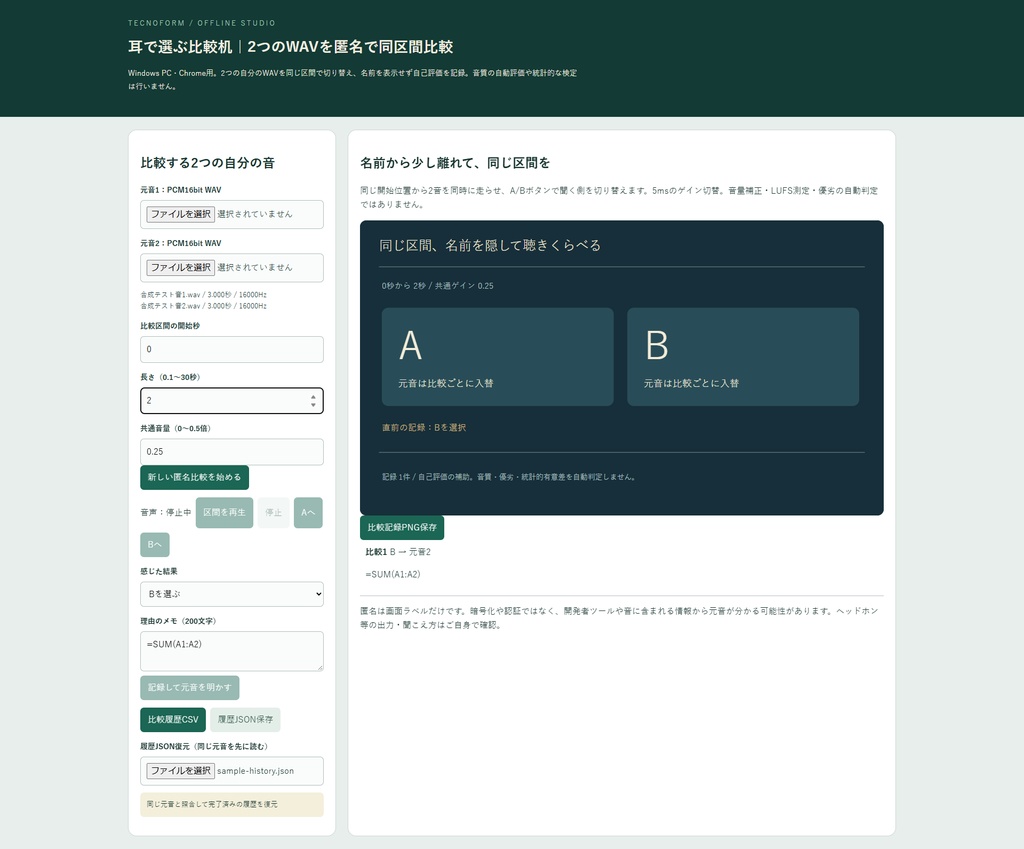Export history via 比較履歴CSV button
1024x849 pixels.
pyautogui.click(x=173, y=720)
